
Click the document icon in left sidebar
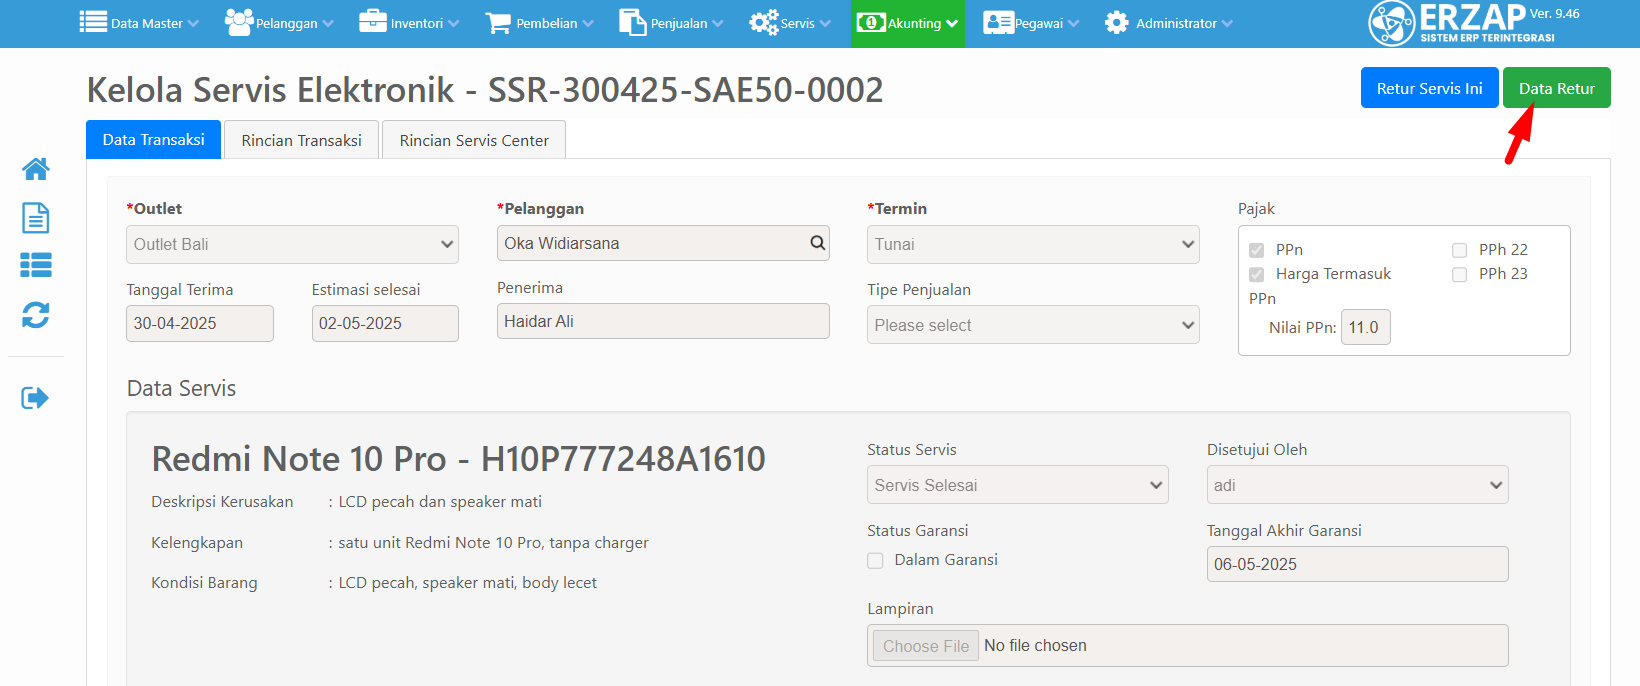coord(36,218)
